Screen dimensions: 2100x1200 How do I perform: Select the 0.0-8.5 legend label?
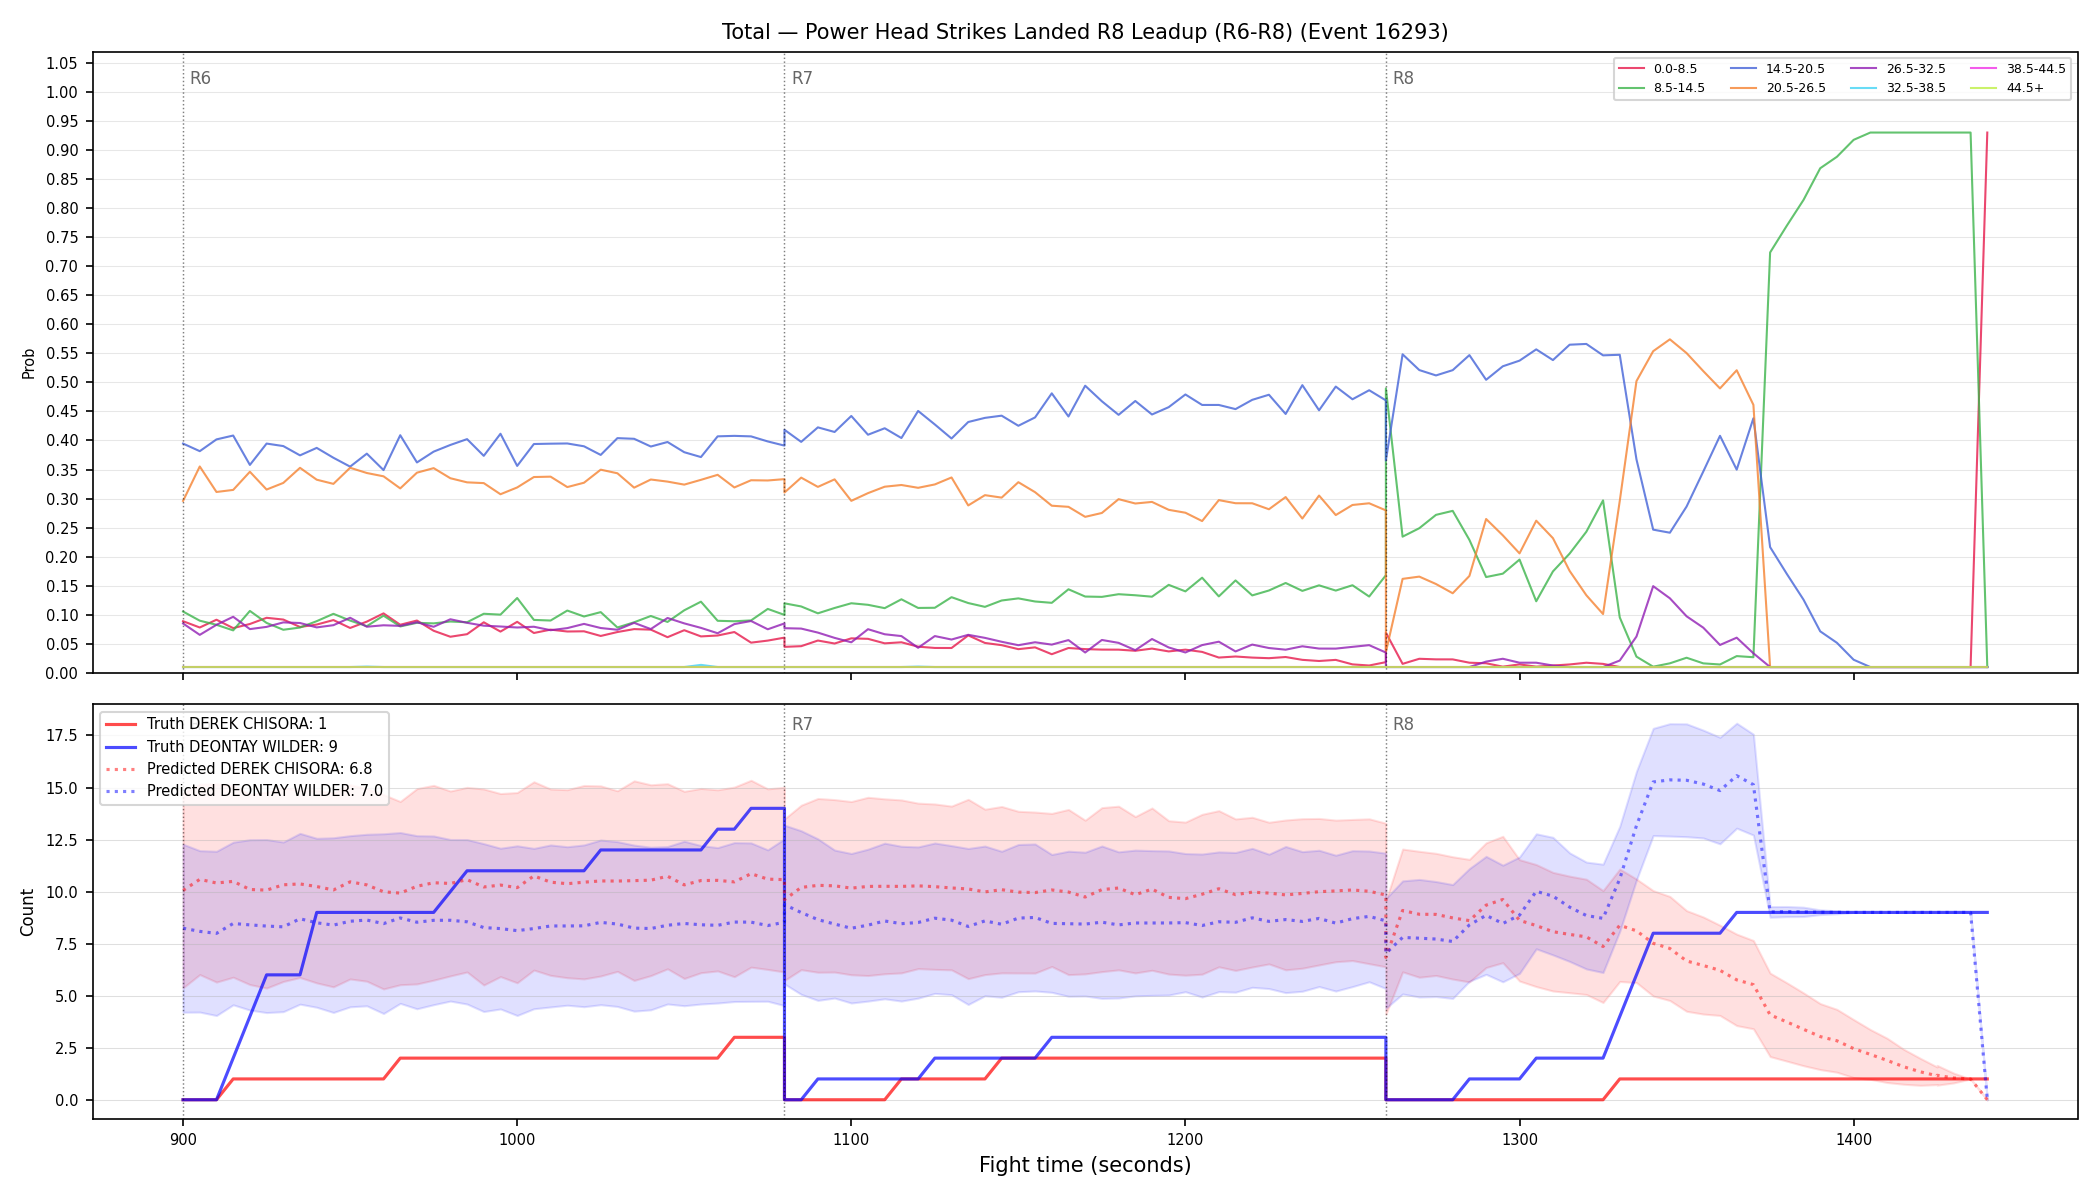pyautogui.click(x=1675, y=69)
